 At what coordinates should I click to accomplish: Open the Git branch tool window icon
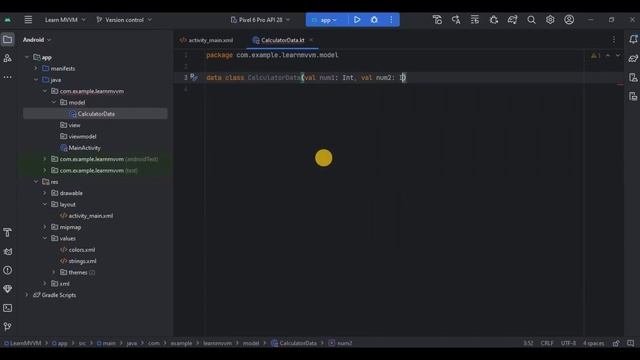7,327
